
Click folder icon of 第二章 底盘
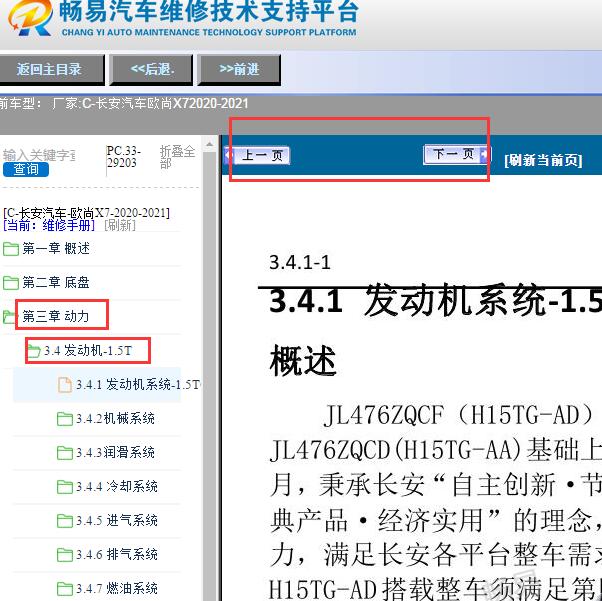point(11,283)
